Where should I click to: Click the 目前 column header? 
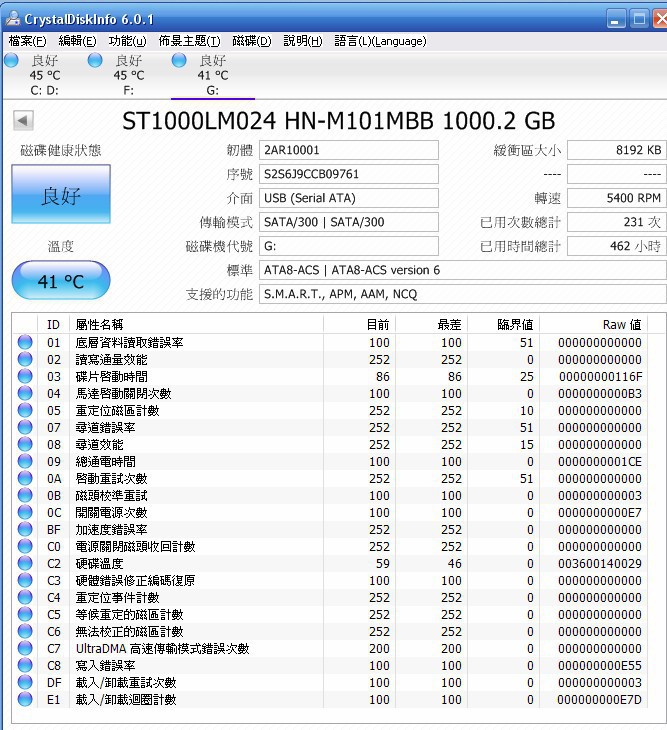pos(359,324)
